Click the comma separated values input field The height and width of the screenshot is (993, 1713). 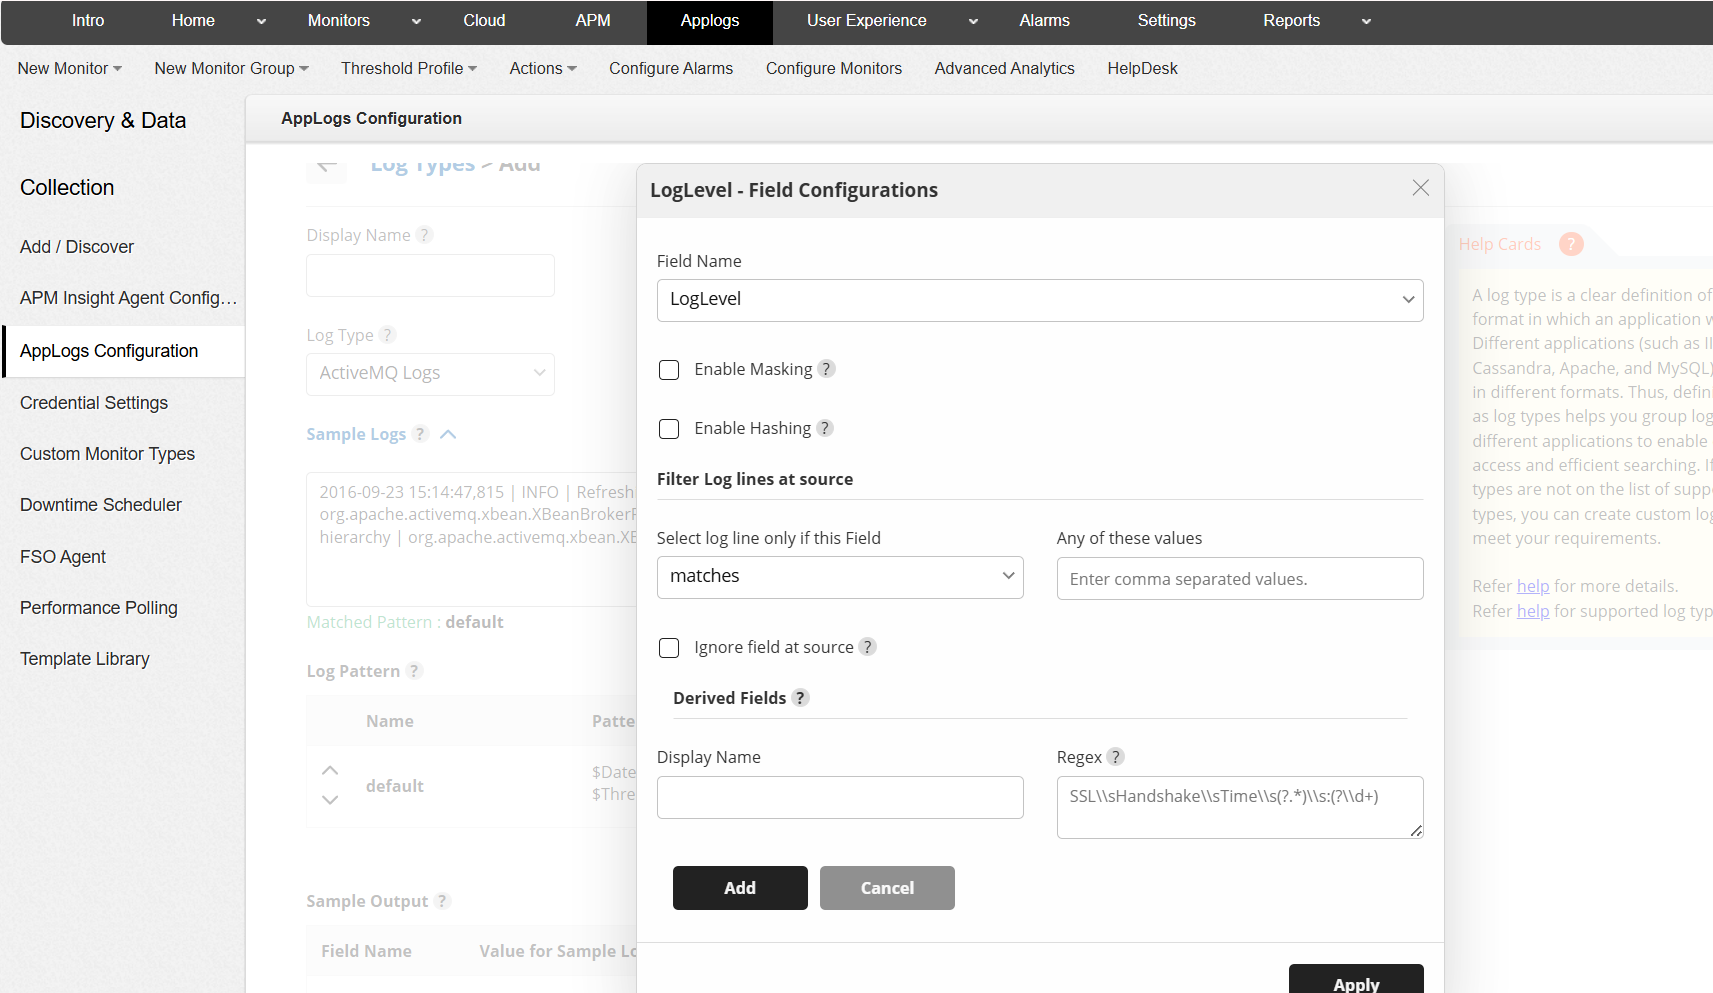pos(1239,578)
